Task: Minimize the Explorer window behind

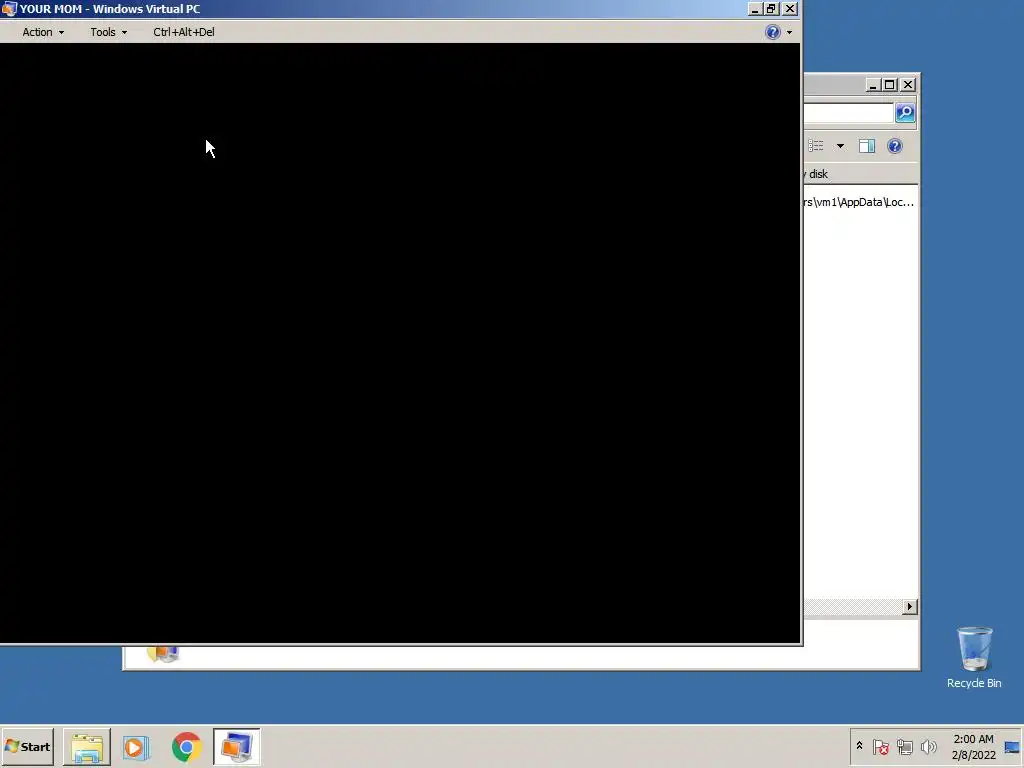Action: point(872,85)
